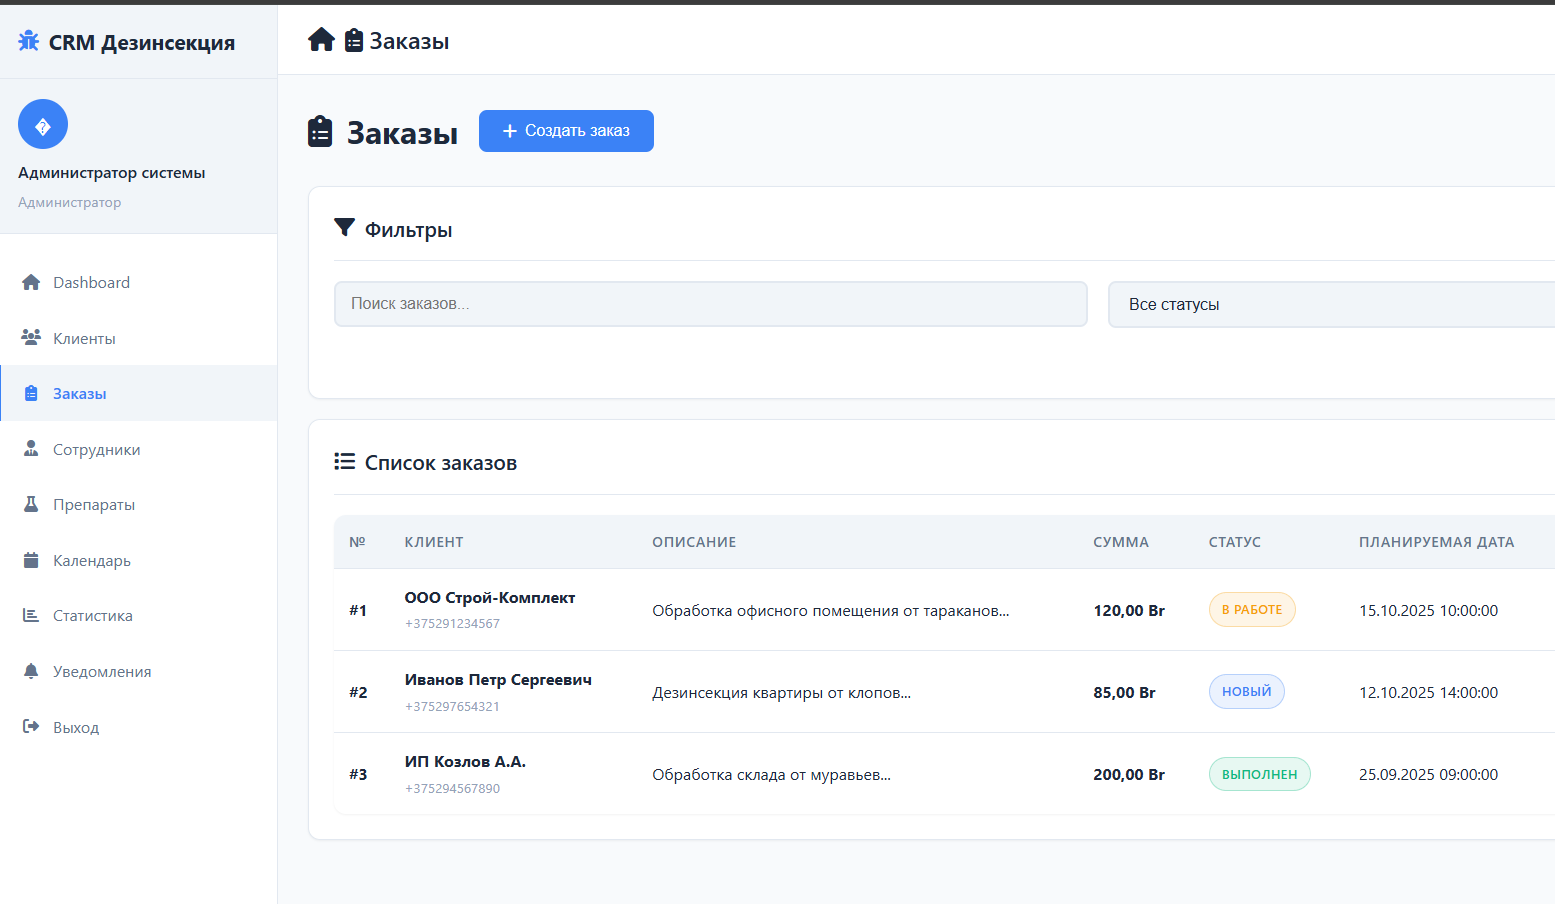The width and height of the screenshot is (1555, 904).
Task: Click the flask icon beside Препараты
Action: 31,505
